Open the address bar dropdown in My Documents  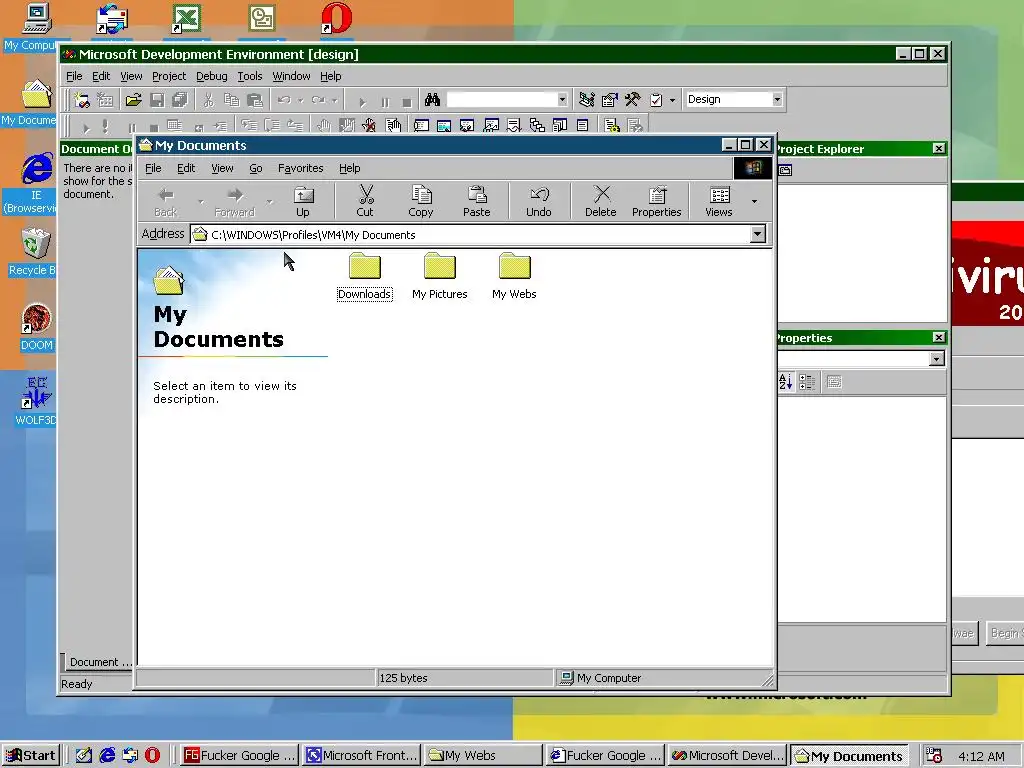coord(758,234)
